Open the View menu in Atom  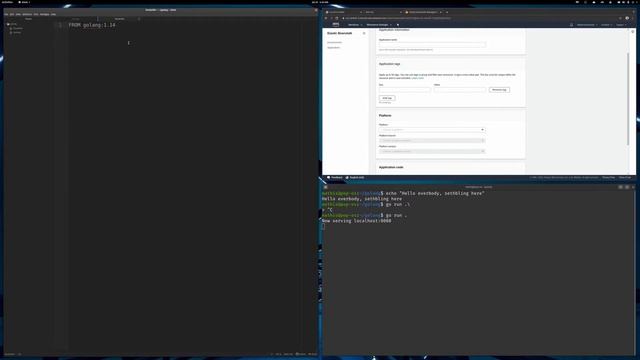click(18, 14)
